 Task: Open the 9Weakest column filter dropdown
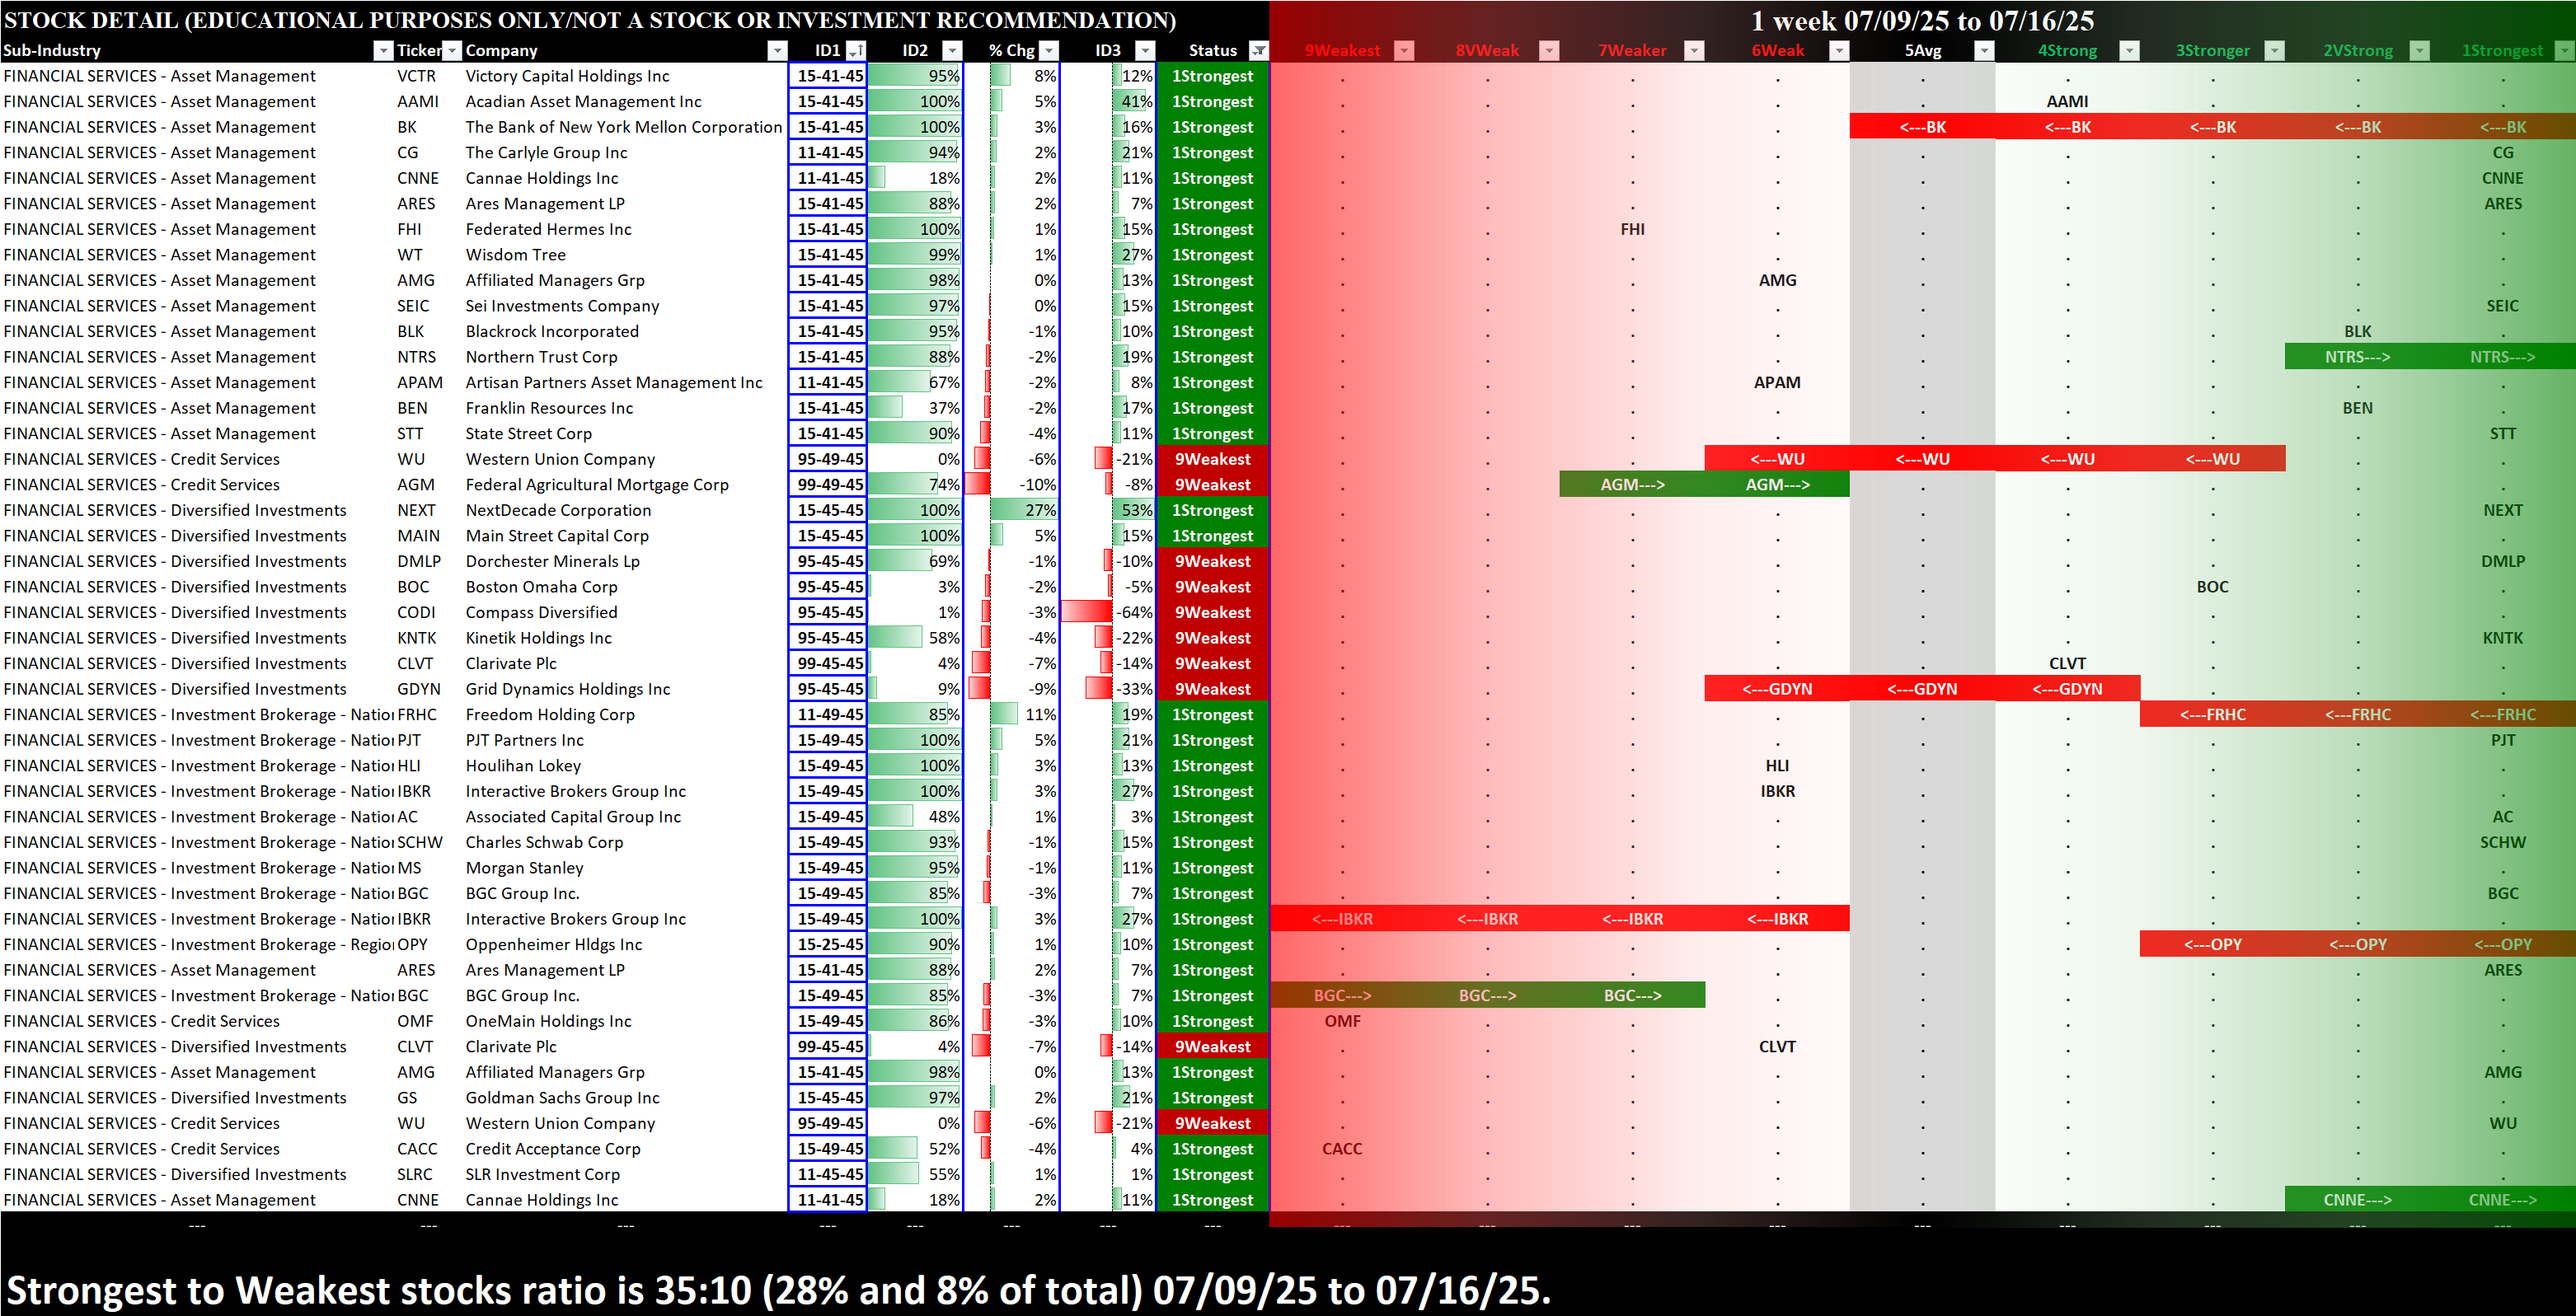(x=1404, y=50)
